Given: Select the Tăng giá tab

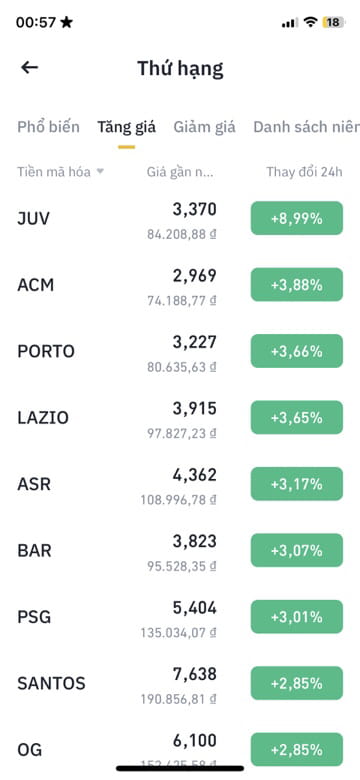Looking at the screenshot, I should [x=126, y=127].
